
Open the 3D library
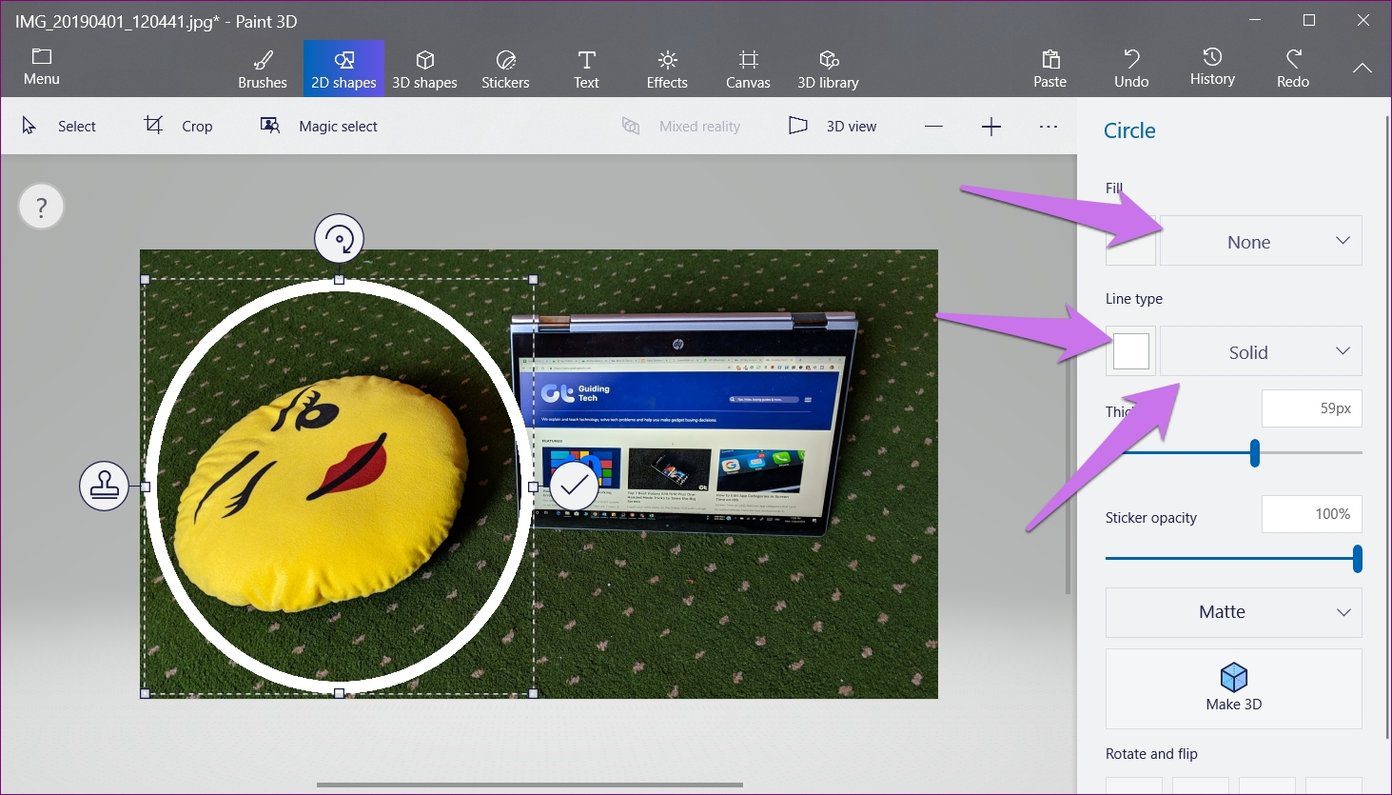tap(828, 69)
